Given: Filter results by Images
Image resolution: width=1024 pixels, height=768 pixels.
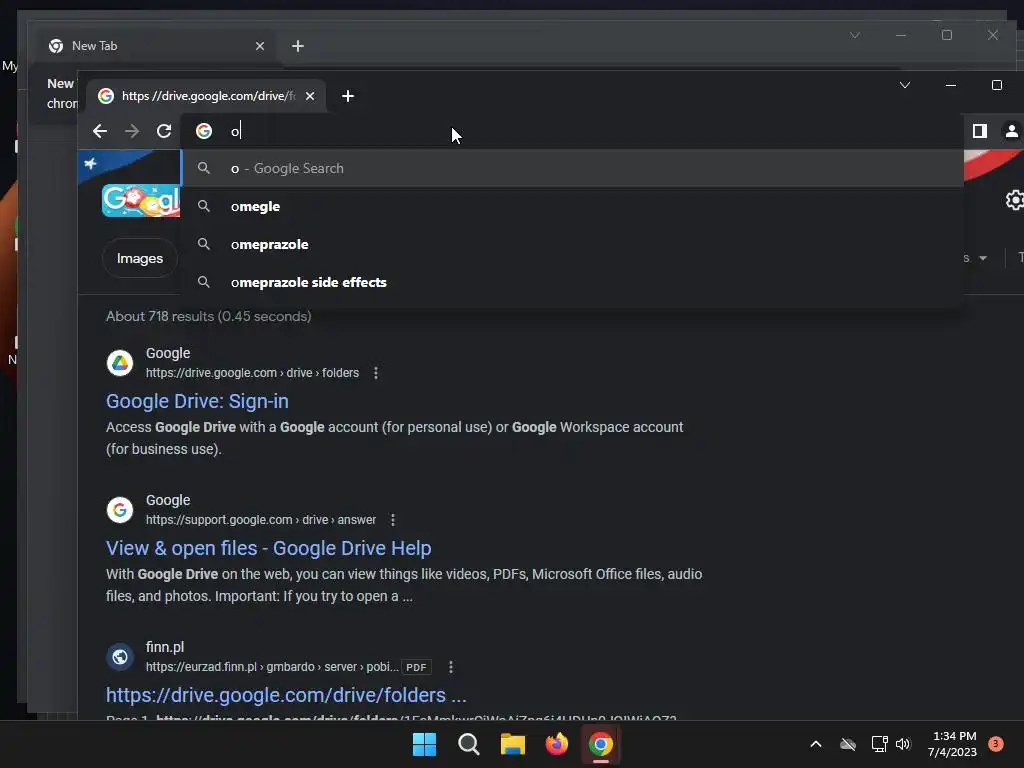Looking at the screenshot, I should tap(140, 259).
